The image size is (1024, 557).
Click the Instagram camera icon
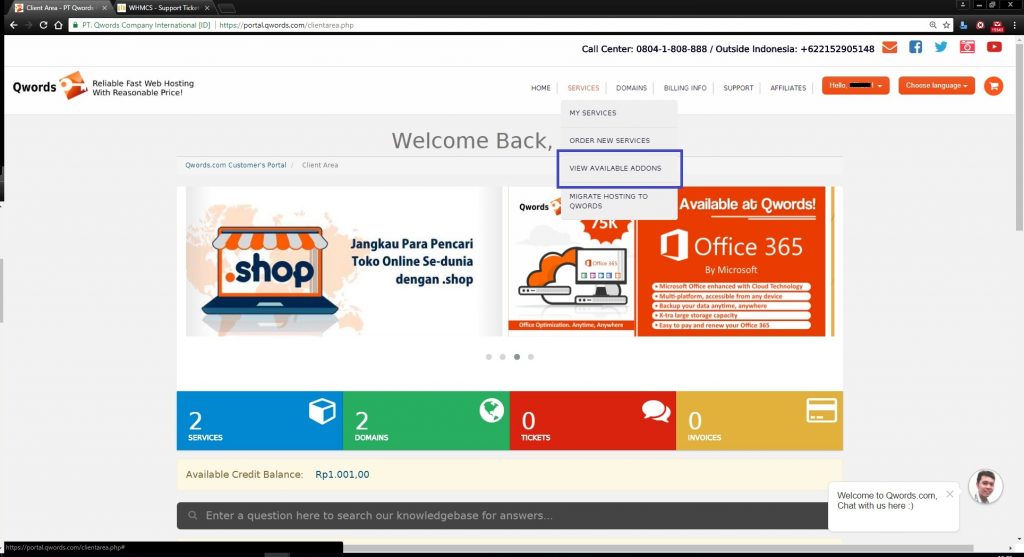point(967,47)
